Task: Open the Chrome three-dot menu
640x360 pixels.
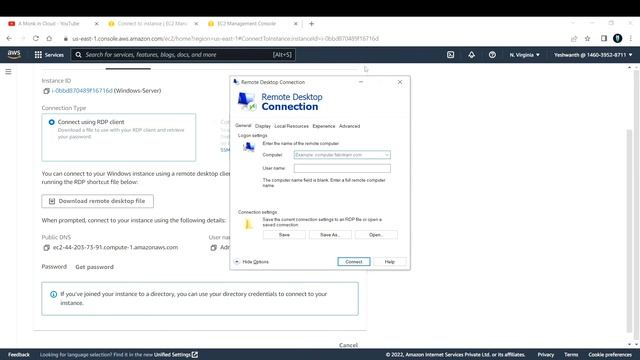Action: [x=631, y=38]
